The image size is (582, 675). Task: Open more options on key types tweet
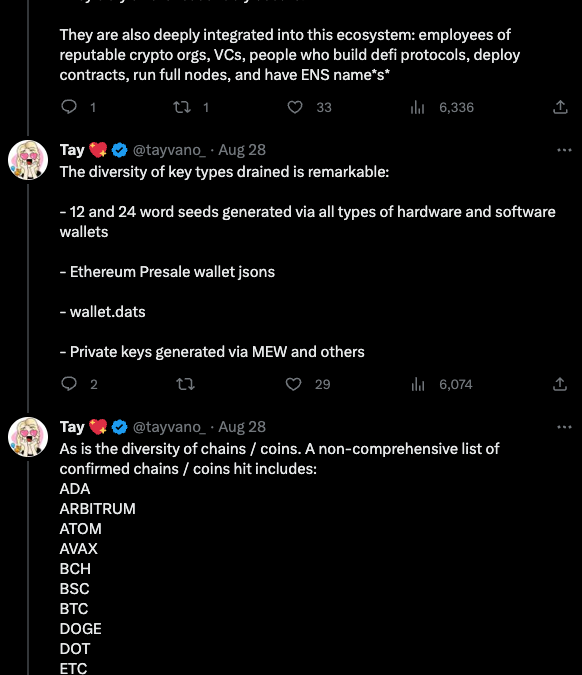tap(564, 150)
